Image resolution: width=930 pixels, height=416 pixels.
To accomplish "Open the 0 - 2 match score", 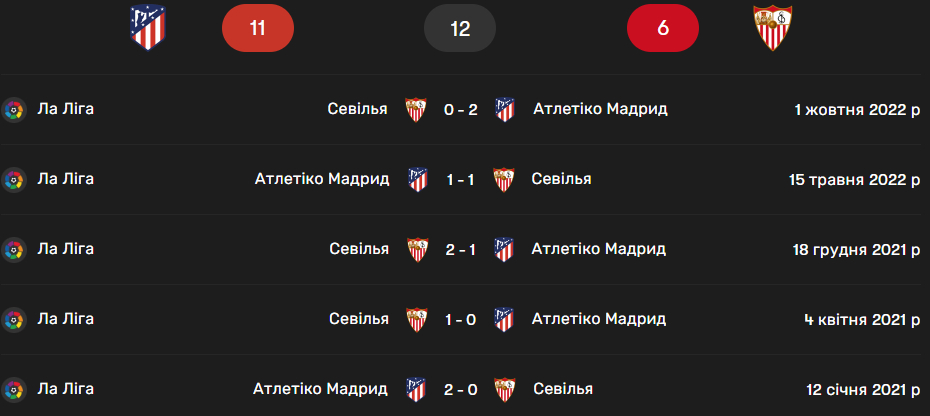I will pyautogui.click(x=460, y=109).
